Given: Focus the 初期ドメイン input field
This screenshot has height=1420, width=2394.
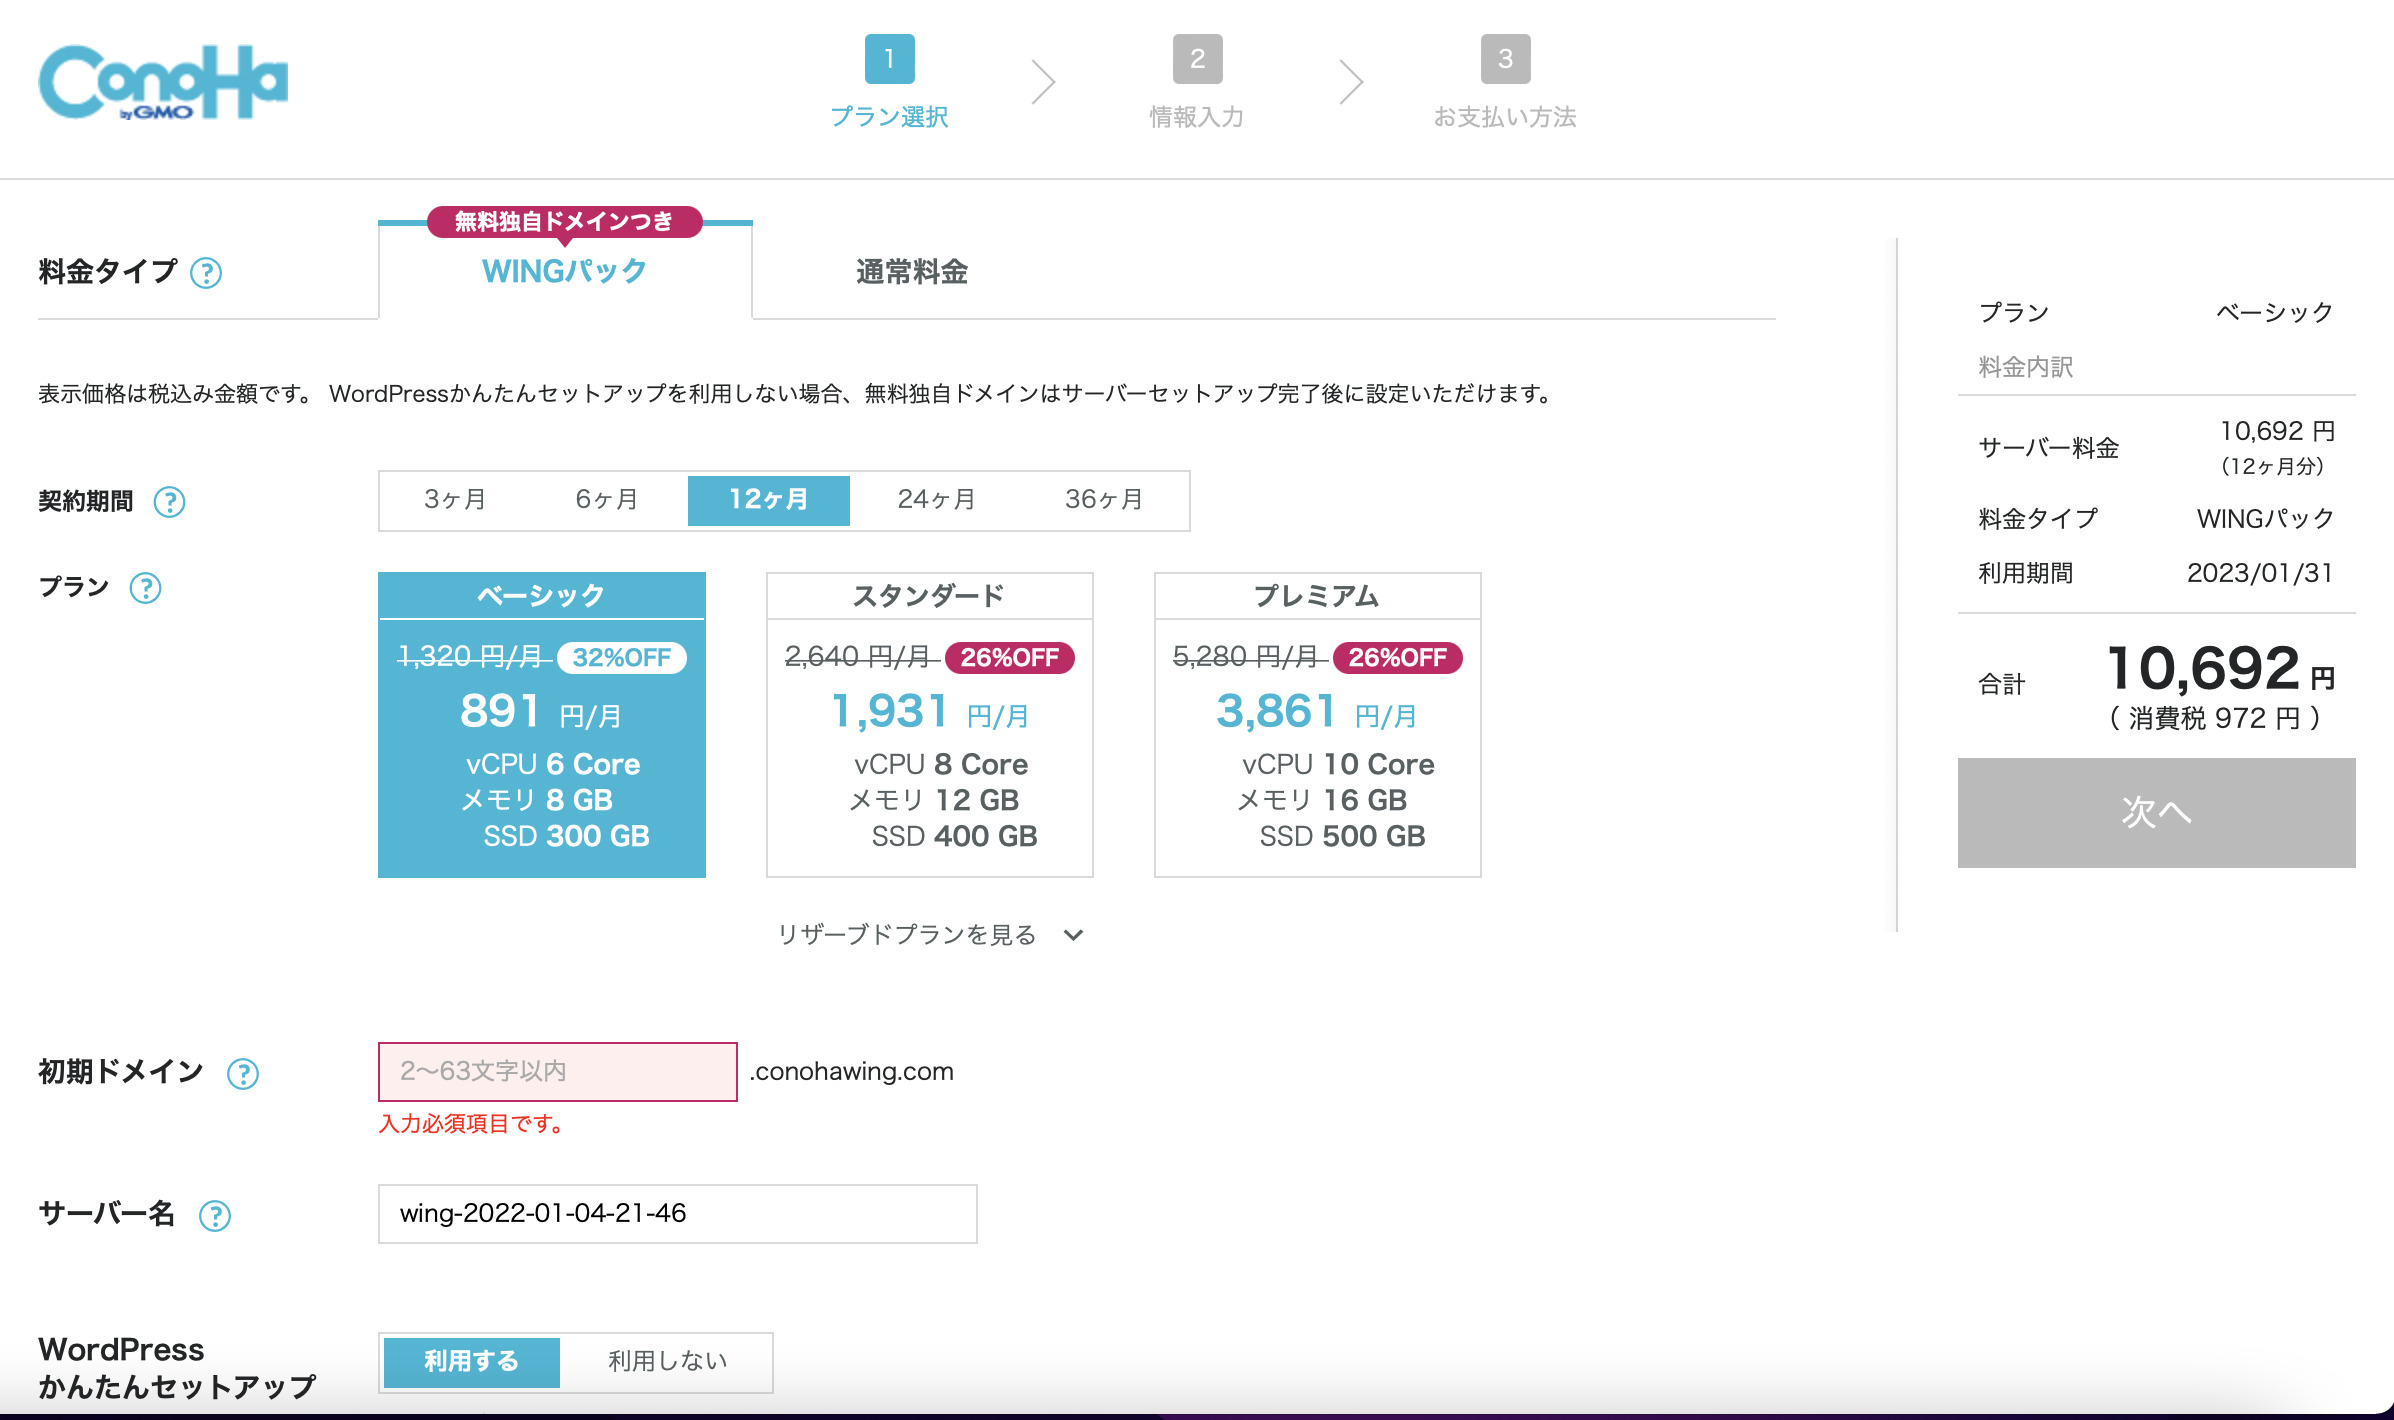Looking at the screenshot, I should 558,1072.
